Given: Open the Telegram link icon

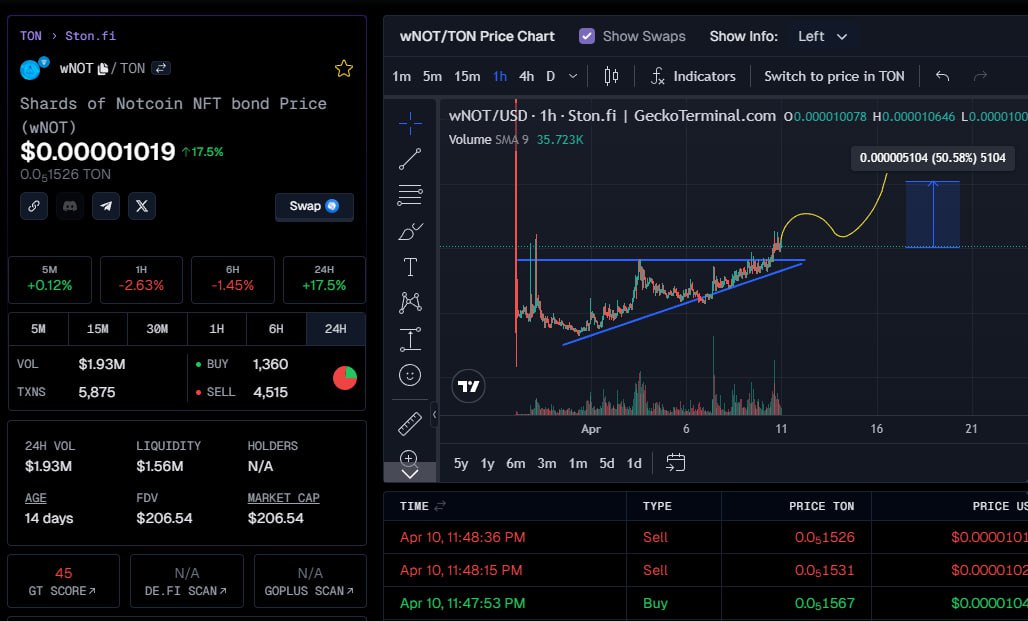Looking at the screenshot, I should pos(106,206).
